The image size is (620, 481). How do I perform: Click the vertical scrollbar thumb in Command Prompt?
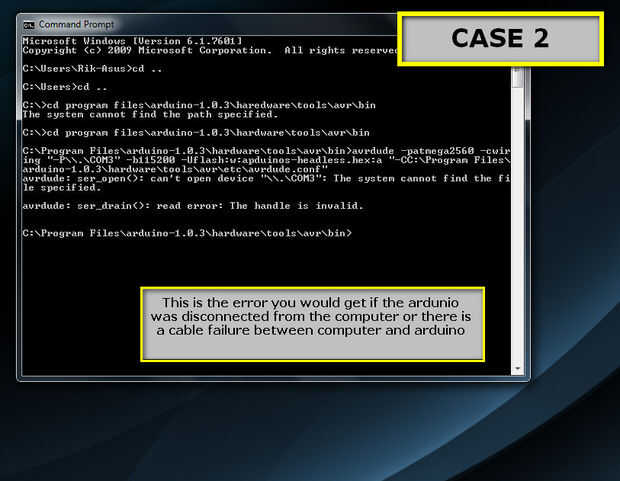click(517, 78)
